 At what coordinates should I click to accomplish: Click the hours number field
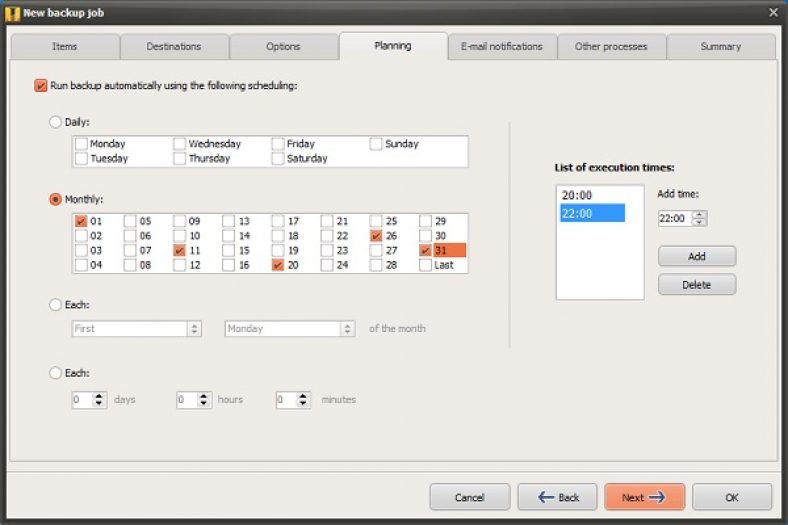187,400
